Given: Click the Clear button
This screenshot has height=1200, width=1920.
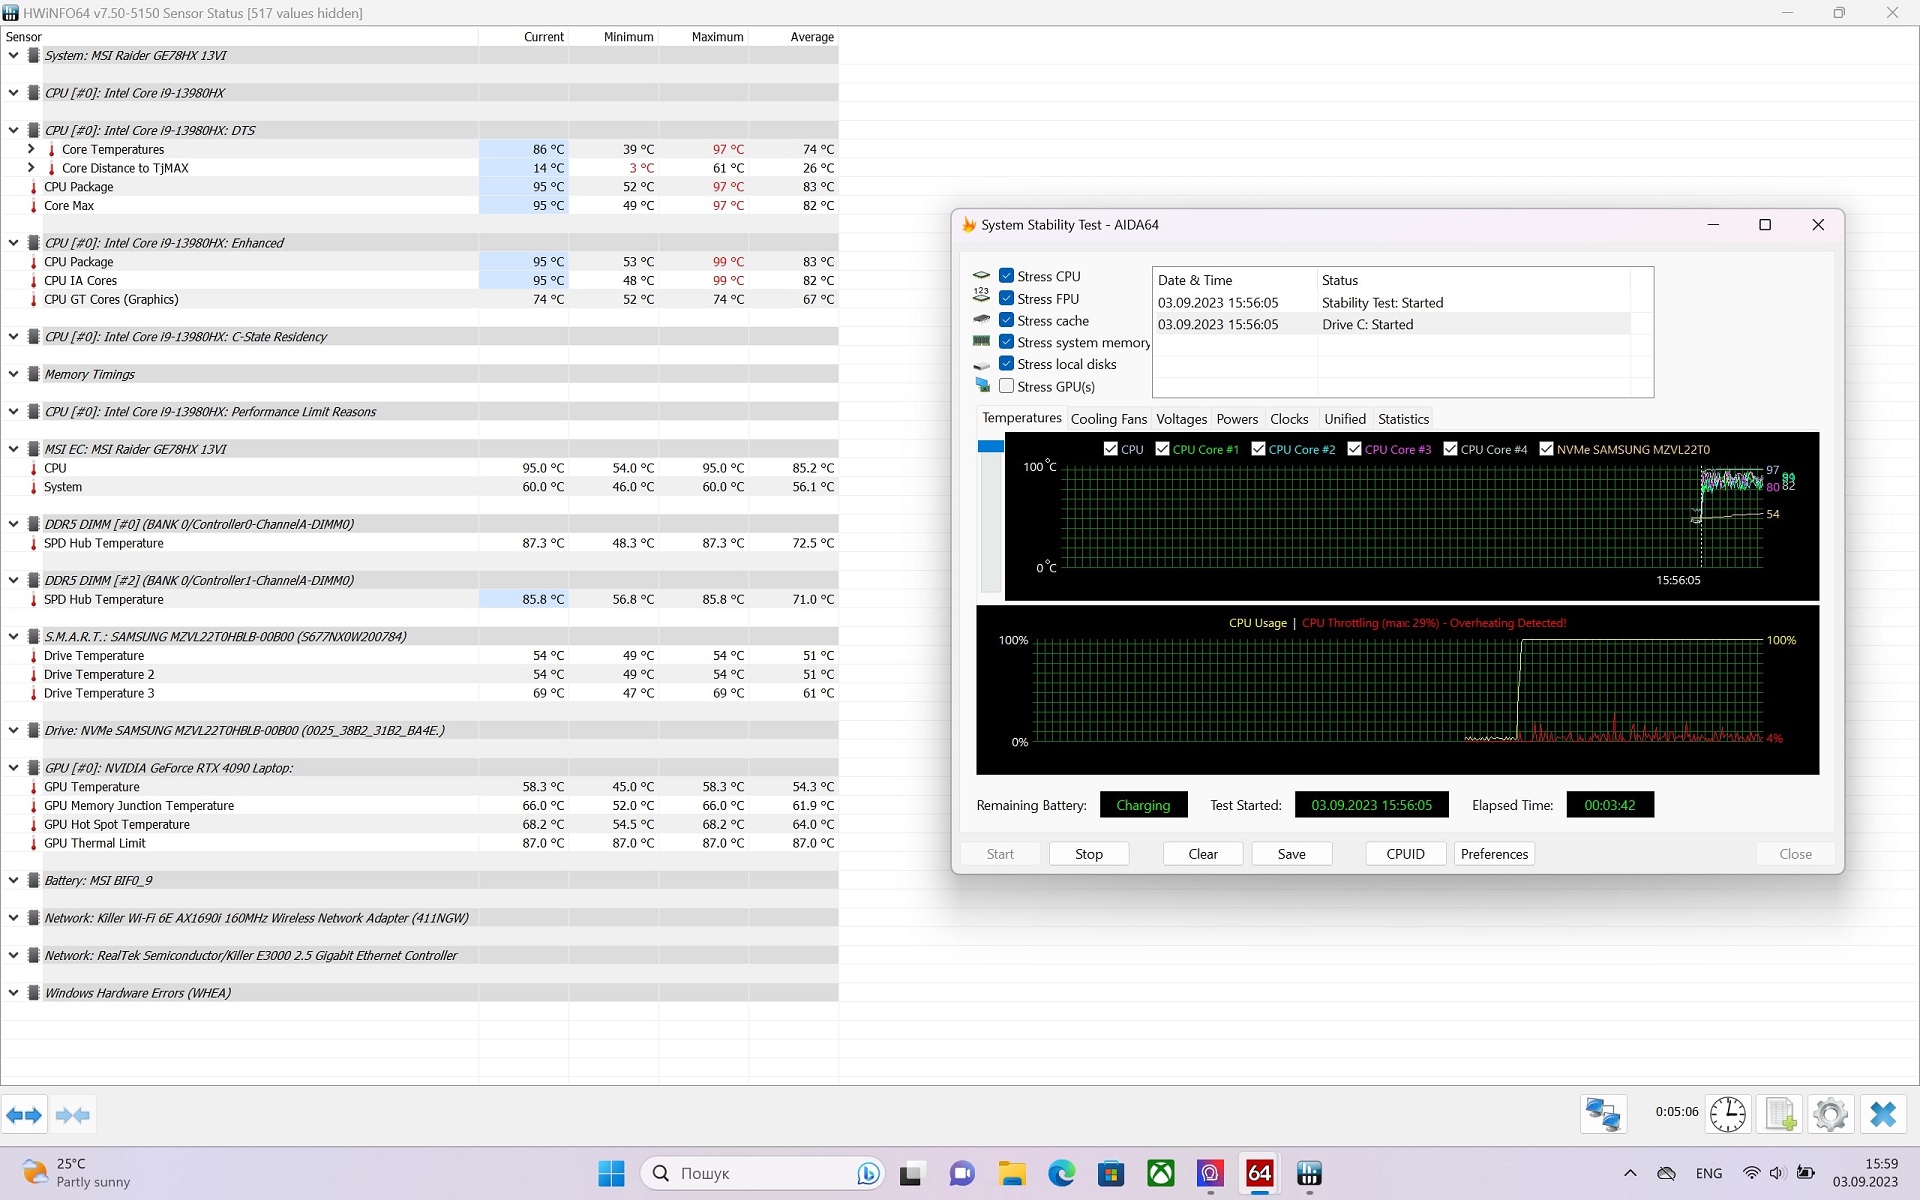Looking at the screenshot, I should point(1203,854).
